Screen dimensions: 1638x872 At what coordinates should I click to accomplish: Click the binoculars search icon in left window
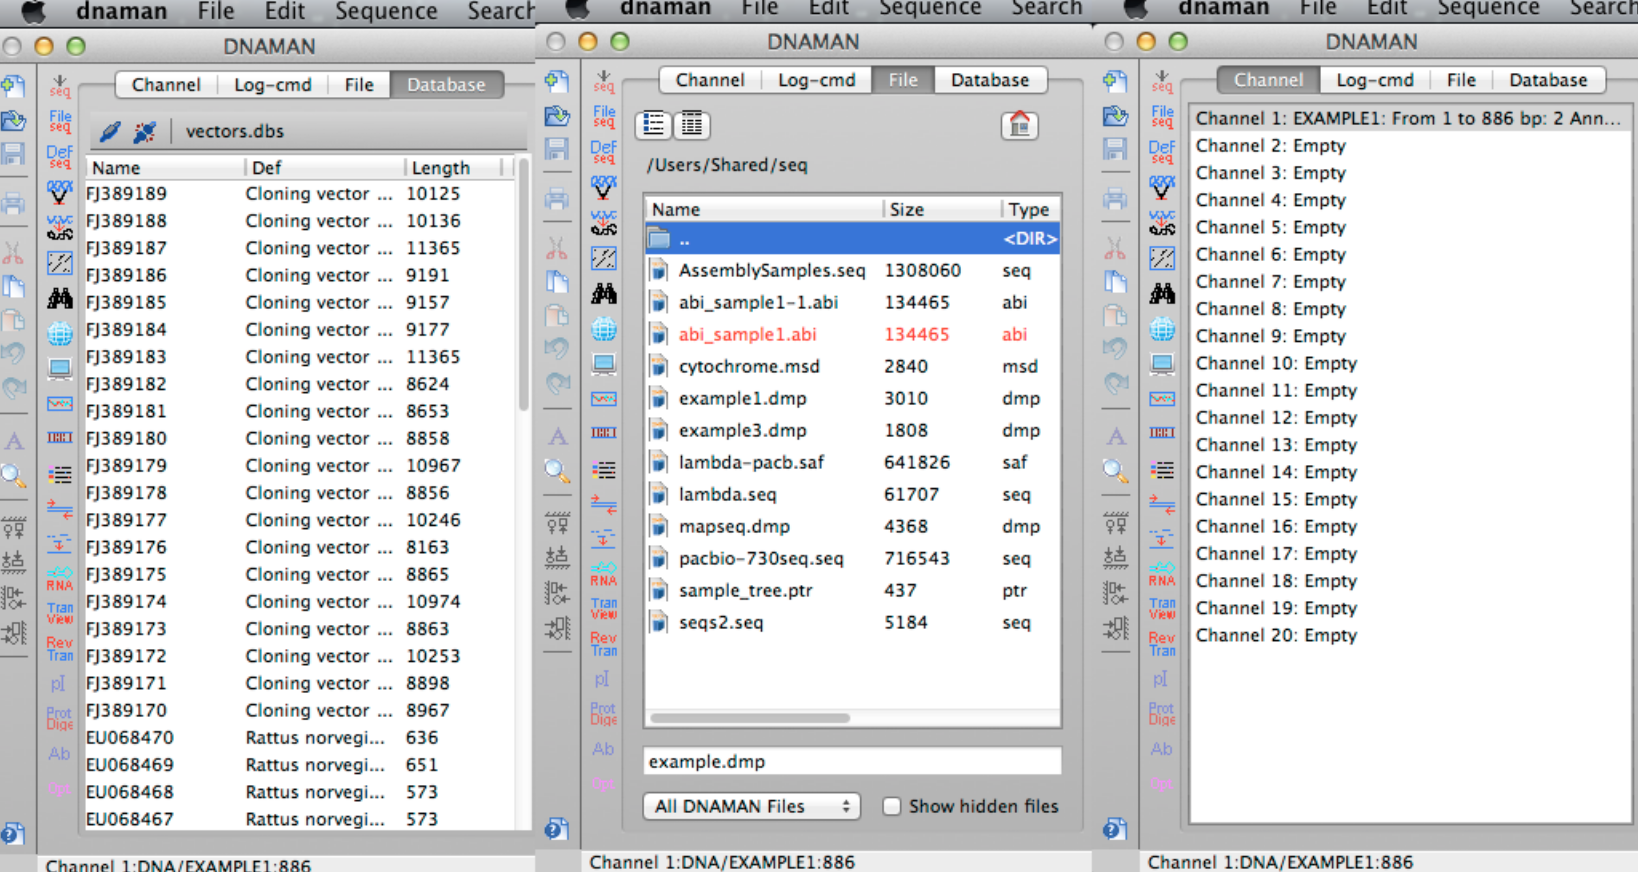59,298
